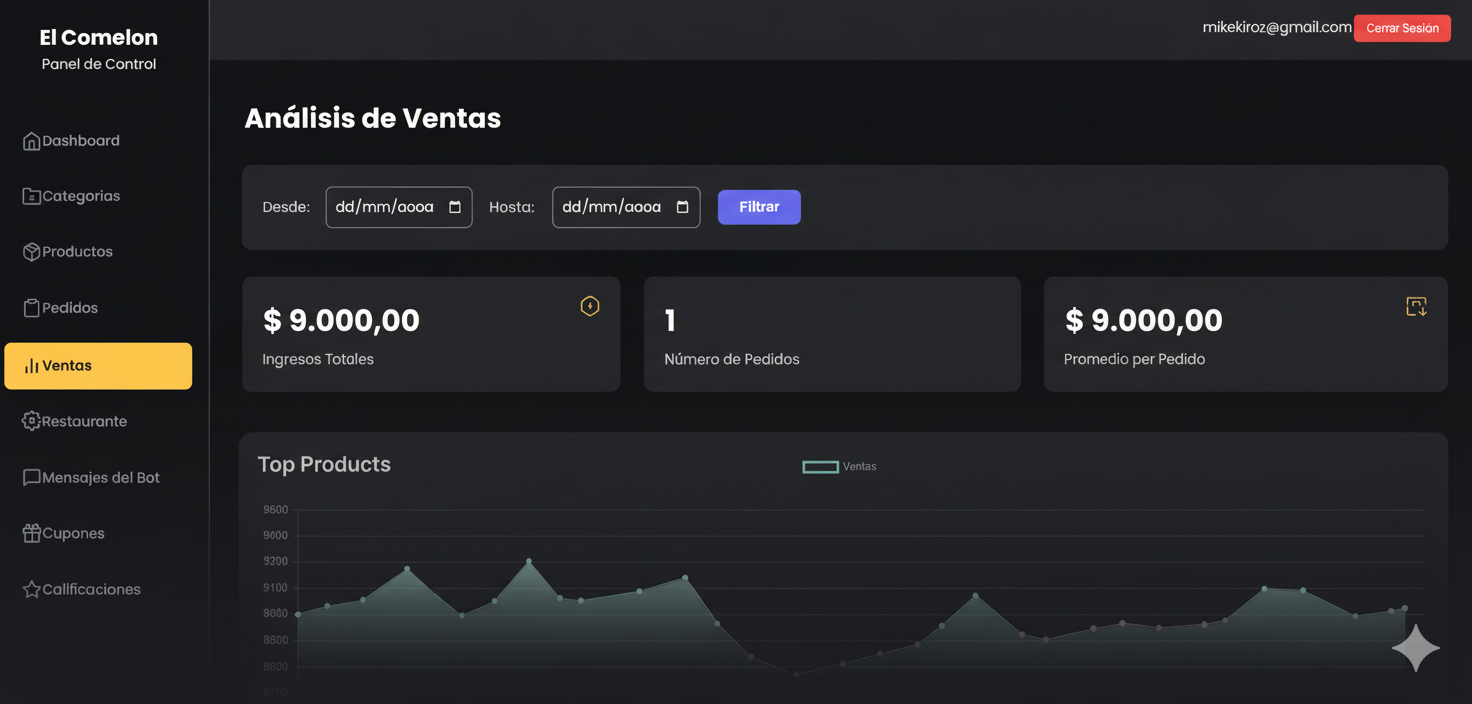
Task: Click the sparkle icon in chart corner
Action: point(1416,649)
